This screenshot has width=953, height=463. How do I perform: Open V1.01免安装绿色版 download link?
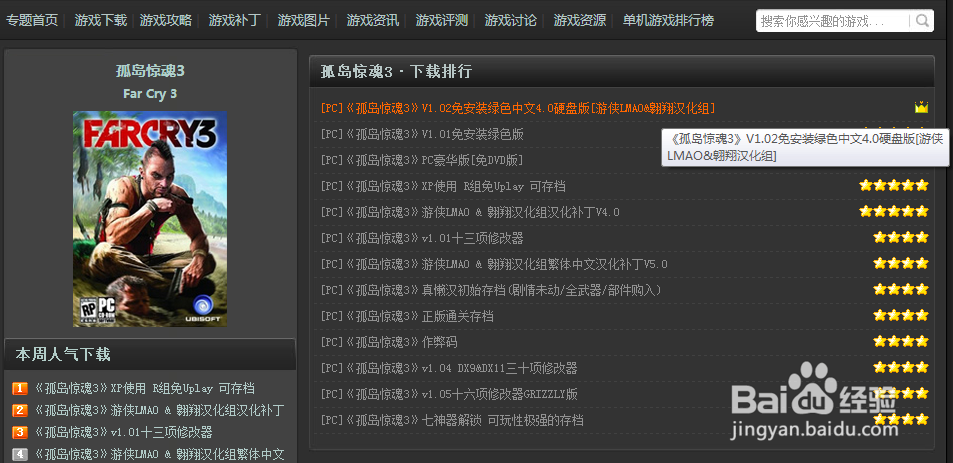pyautogui.click(x=422, y=134)
